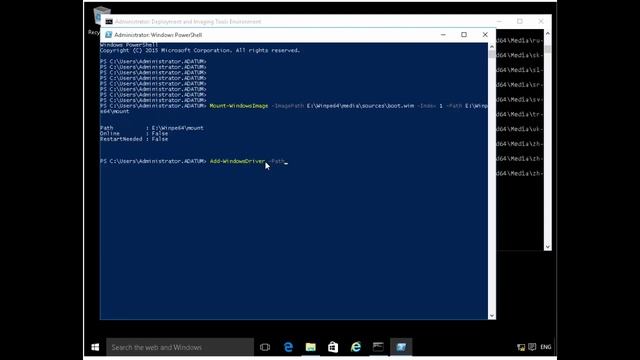This screenshot has height=360, width=640.
Task: Minimize the Deployment and Imaging Tools window
Action: [499, 21]
